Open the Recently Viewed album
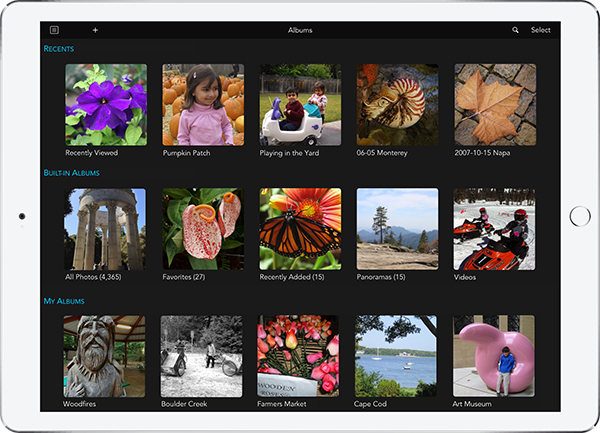 [106, 105]
